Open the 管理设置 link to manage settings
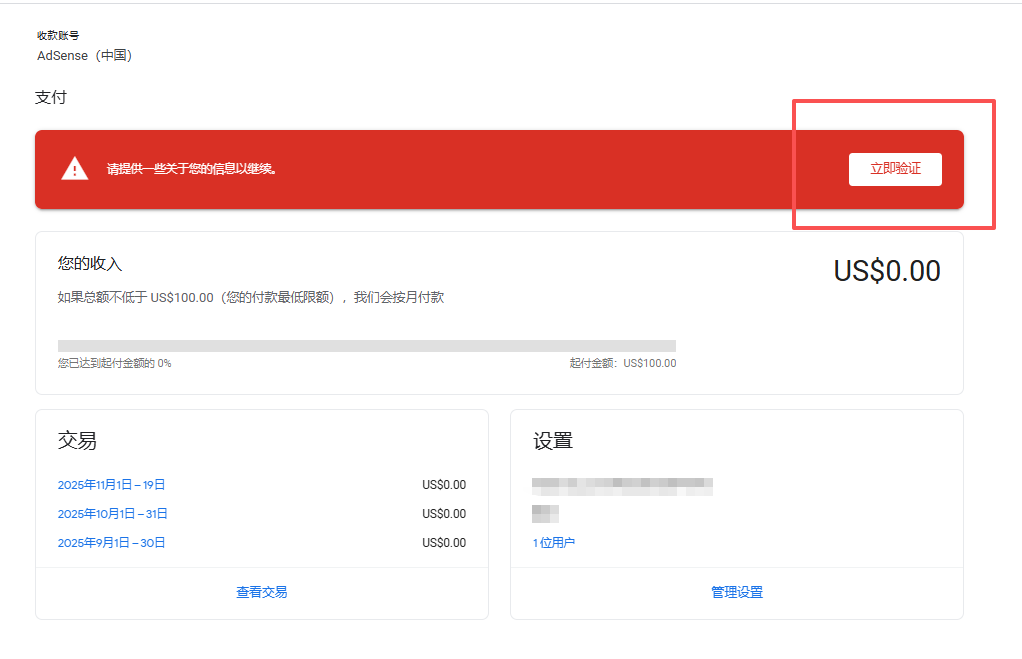Image resolution: width=1022 pixels, height=659 pixels. coord(736,591)
